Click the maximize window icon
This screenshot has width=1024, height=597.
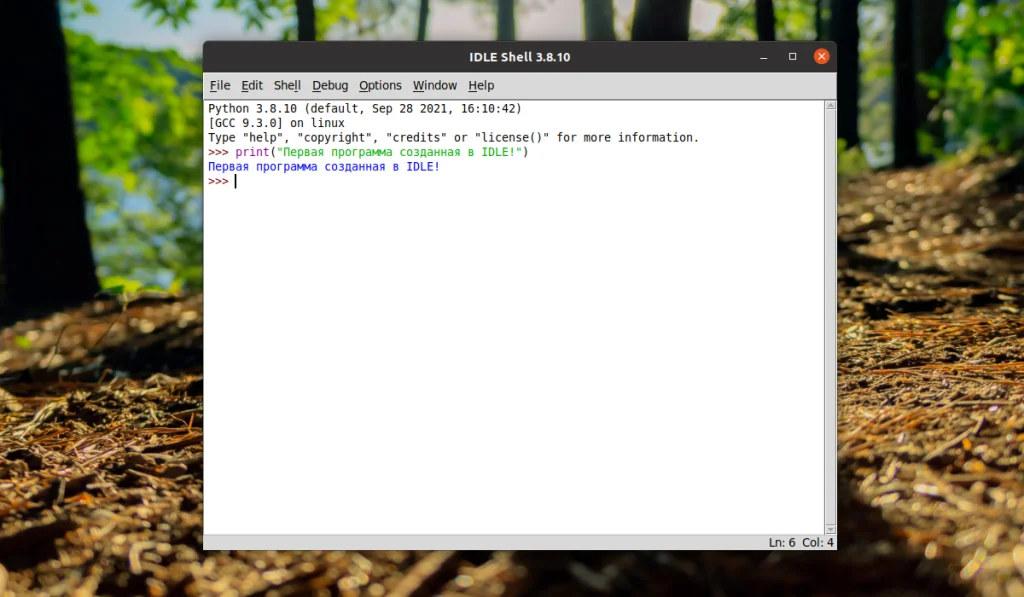pyautogui.click(x=792, y=57)
